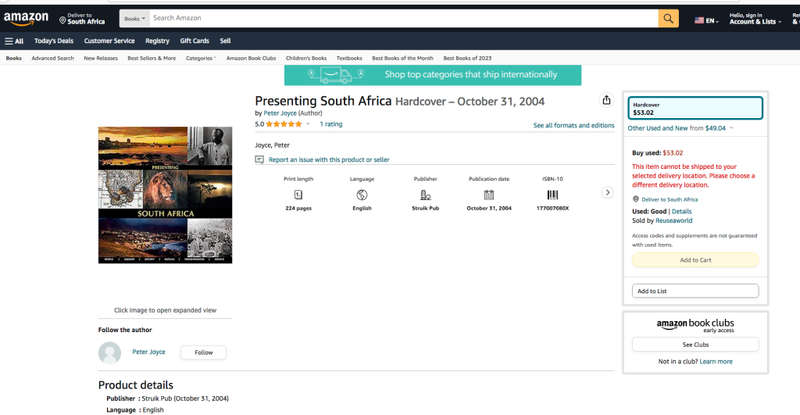Open the Add to List dropdown
The height and width of the screenshot is (415, 800).
click(x=695, y=291)
